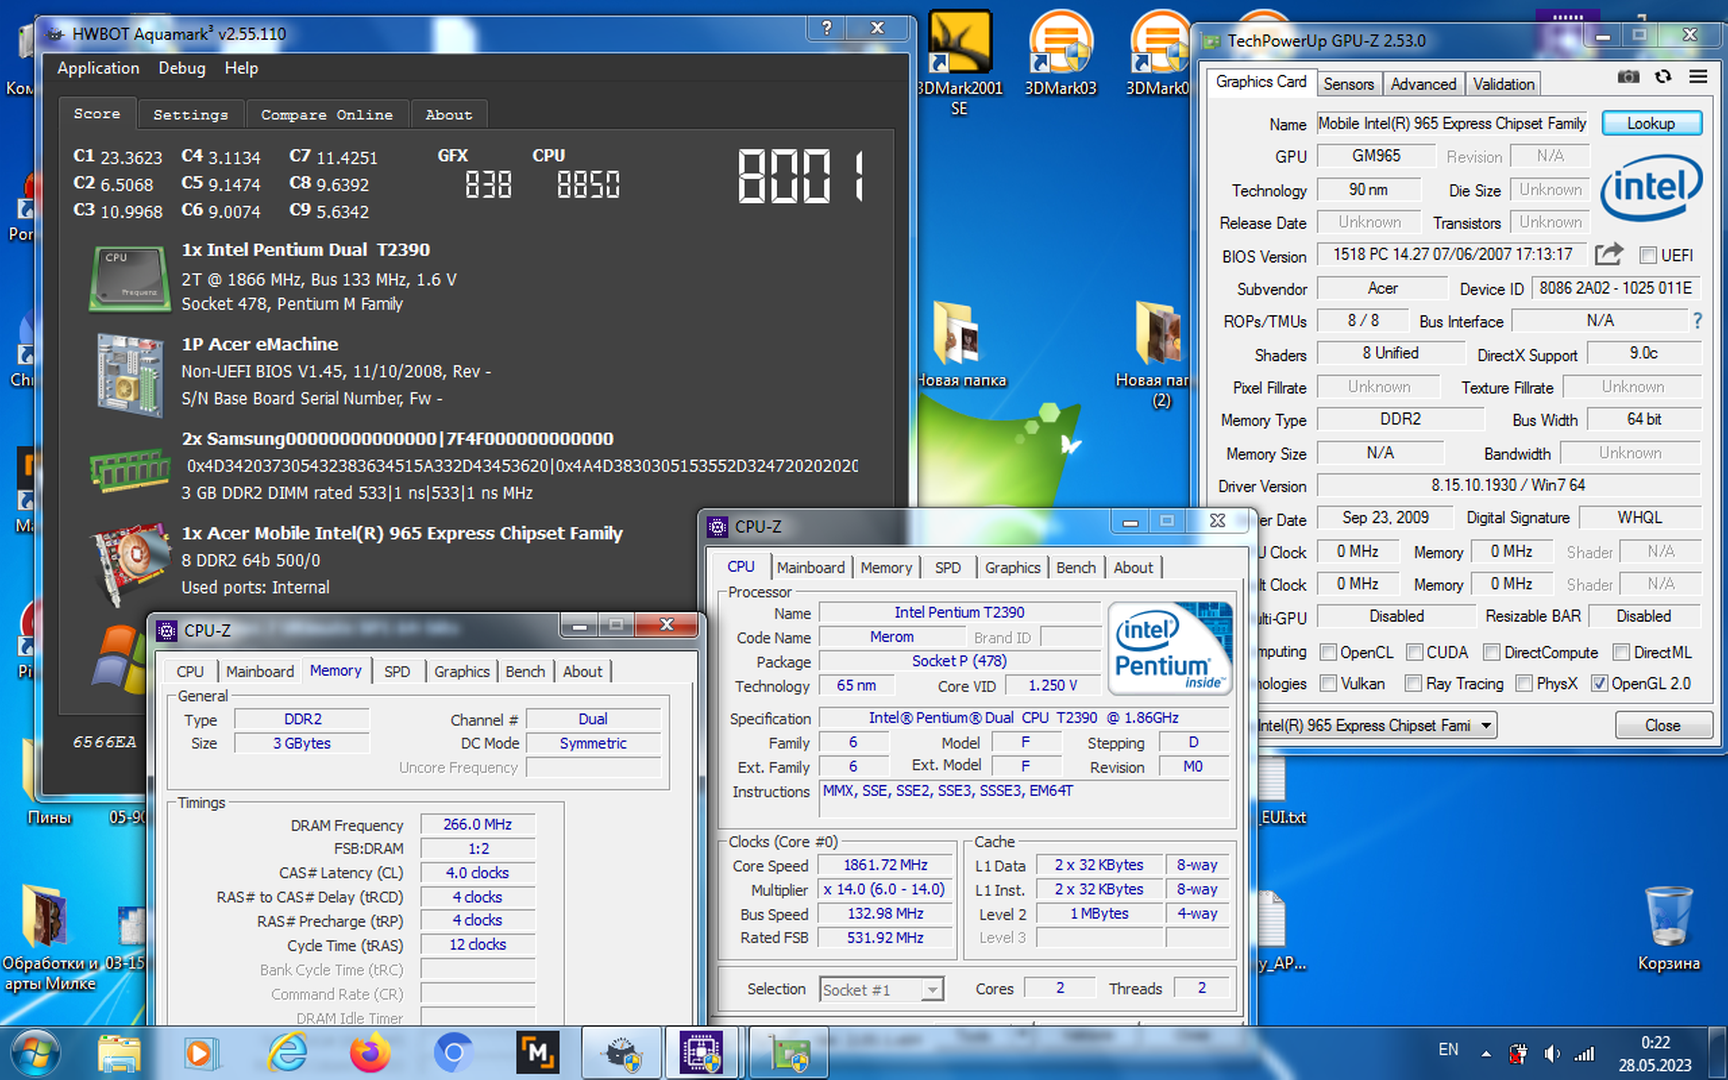This screenshot has height=1080, width=1728.
Task: Toggle the DirectCompute checkbox
Action: 1492,653
